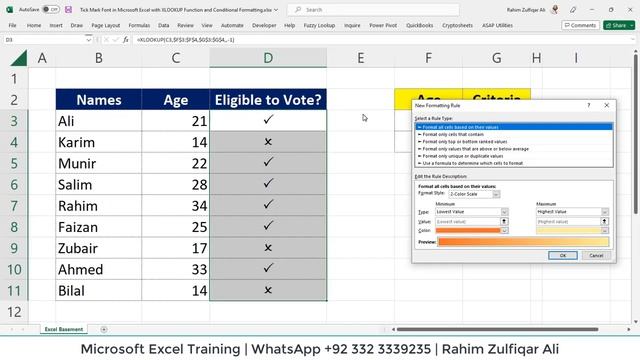Screen dimensions: 640x360
Task: Click Ahmed's age cell 33
Action: (176, 269)
